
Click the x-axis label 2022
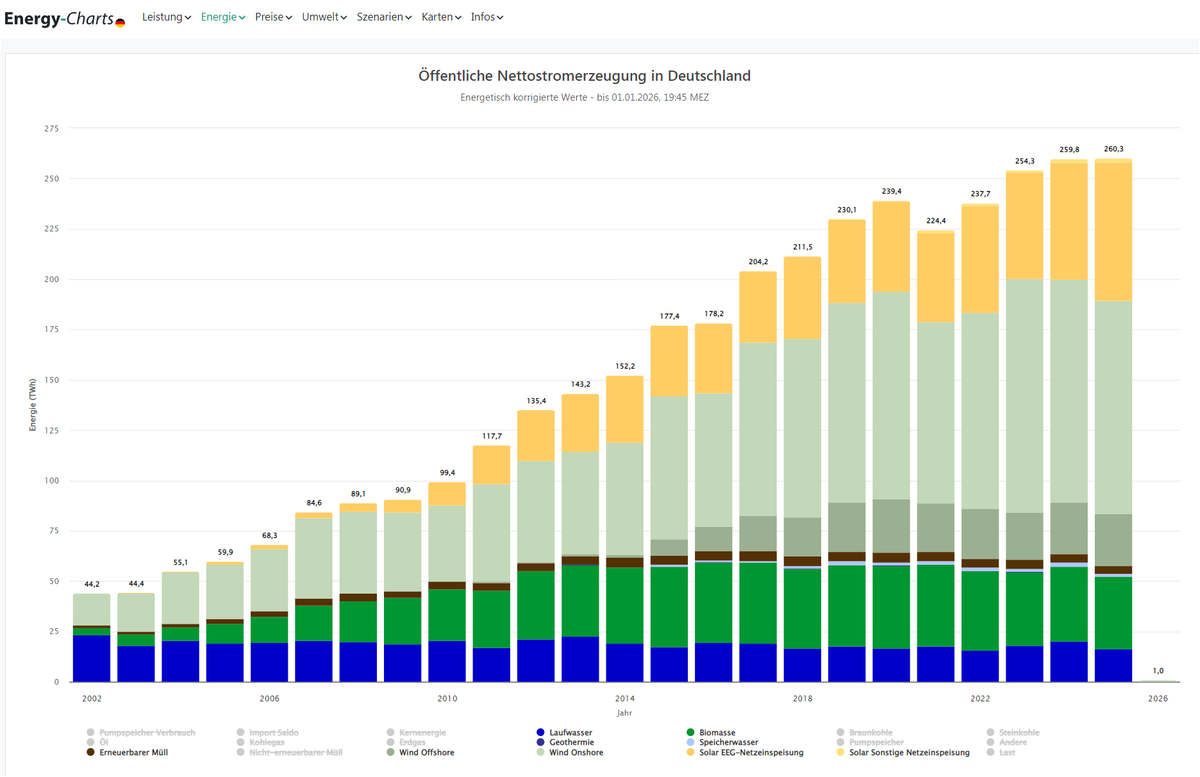coord(980,698)
